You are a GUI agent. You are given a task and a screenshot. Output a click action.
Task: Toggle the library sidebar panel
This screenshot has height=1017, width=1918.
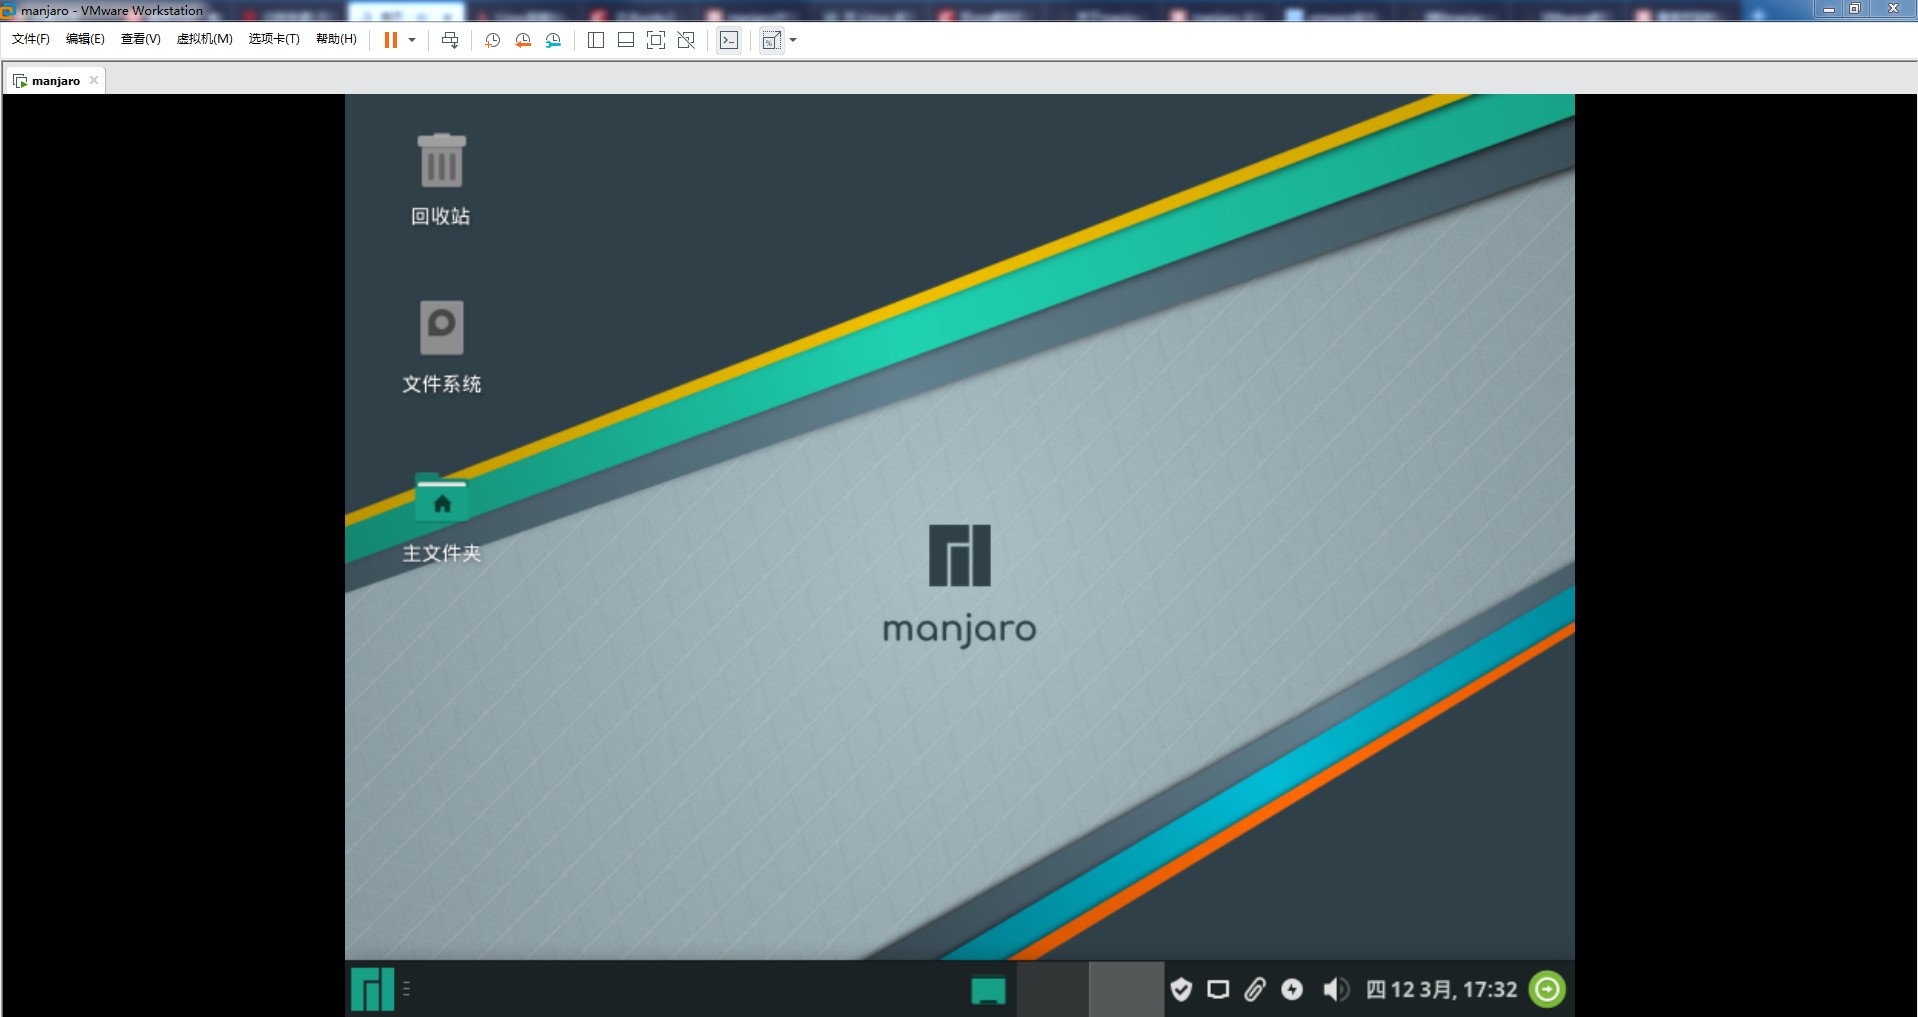596,40
